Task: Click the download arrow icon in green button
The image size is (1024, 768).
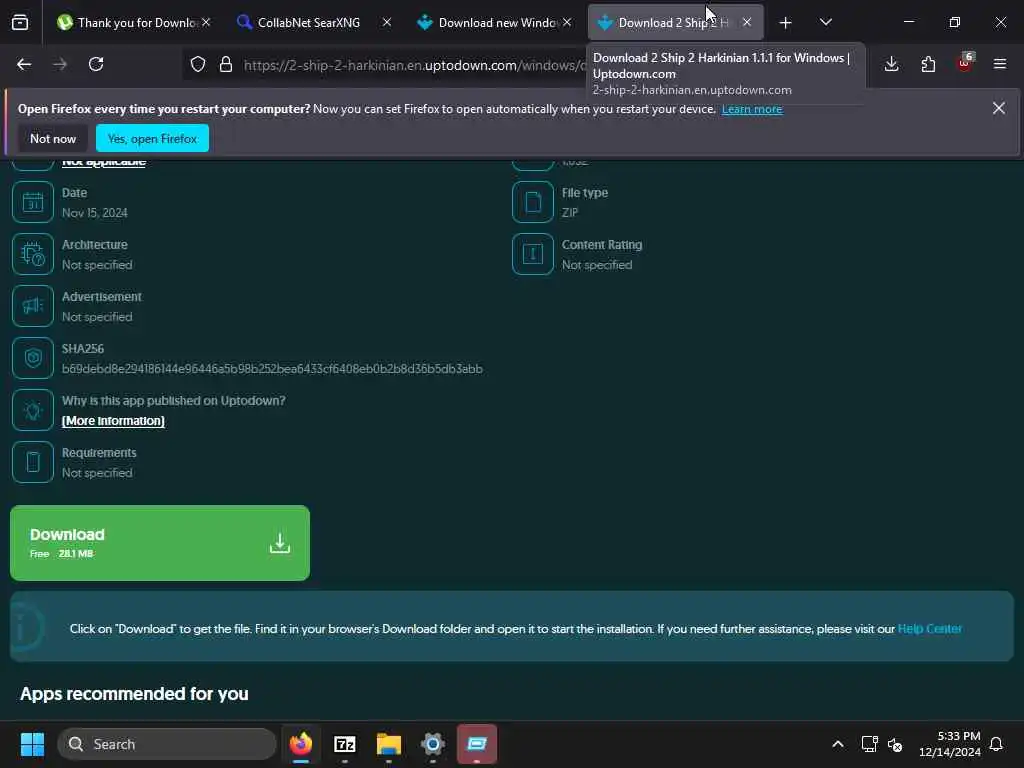Action: point(280,543)
